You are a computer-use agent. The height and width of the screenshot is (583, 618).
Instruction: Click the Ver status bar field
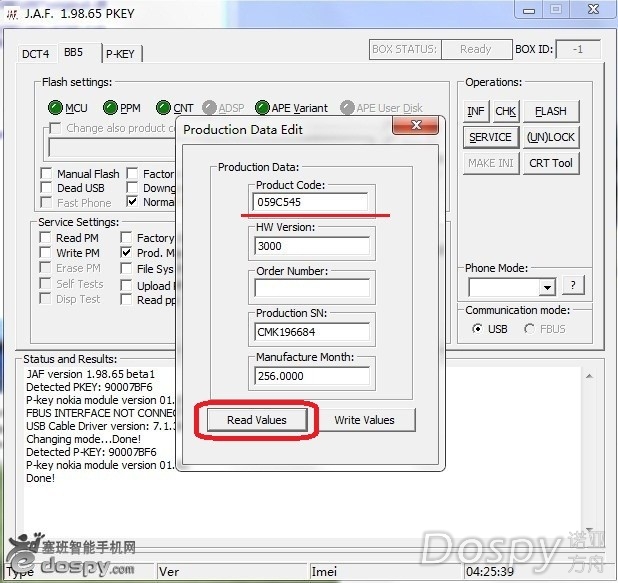point(232,571)
